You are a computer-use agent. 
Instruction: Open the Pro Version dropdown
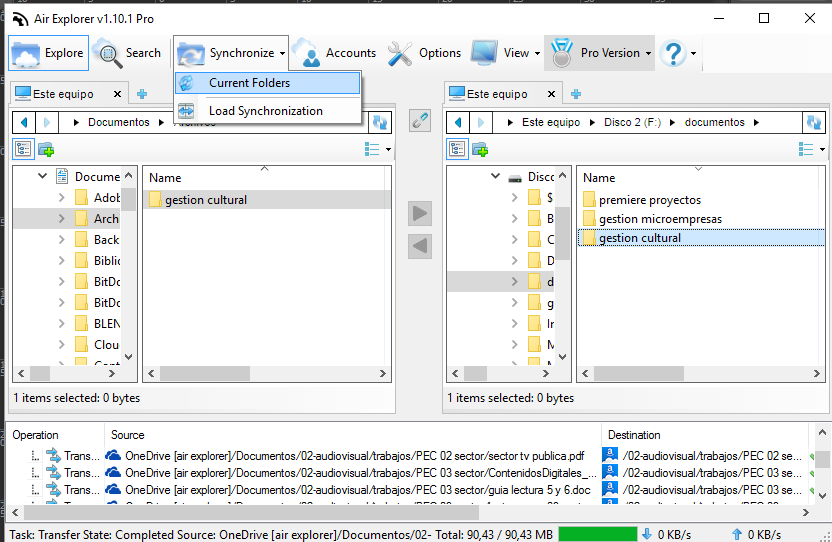(x=600, y=53)
